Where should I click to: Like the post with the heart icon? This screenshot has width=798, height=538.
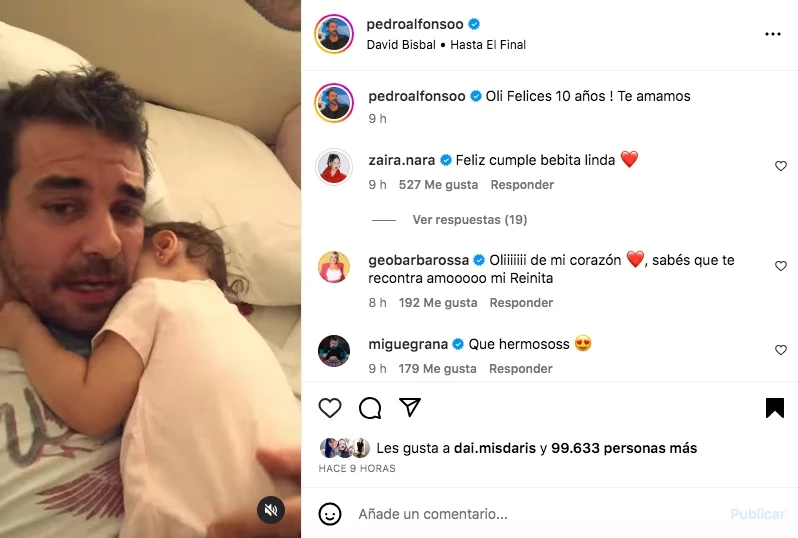[x=330, y=408]
